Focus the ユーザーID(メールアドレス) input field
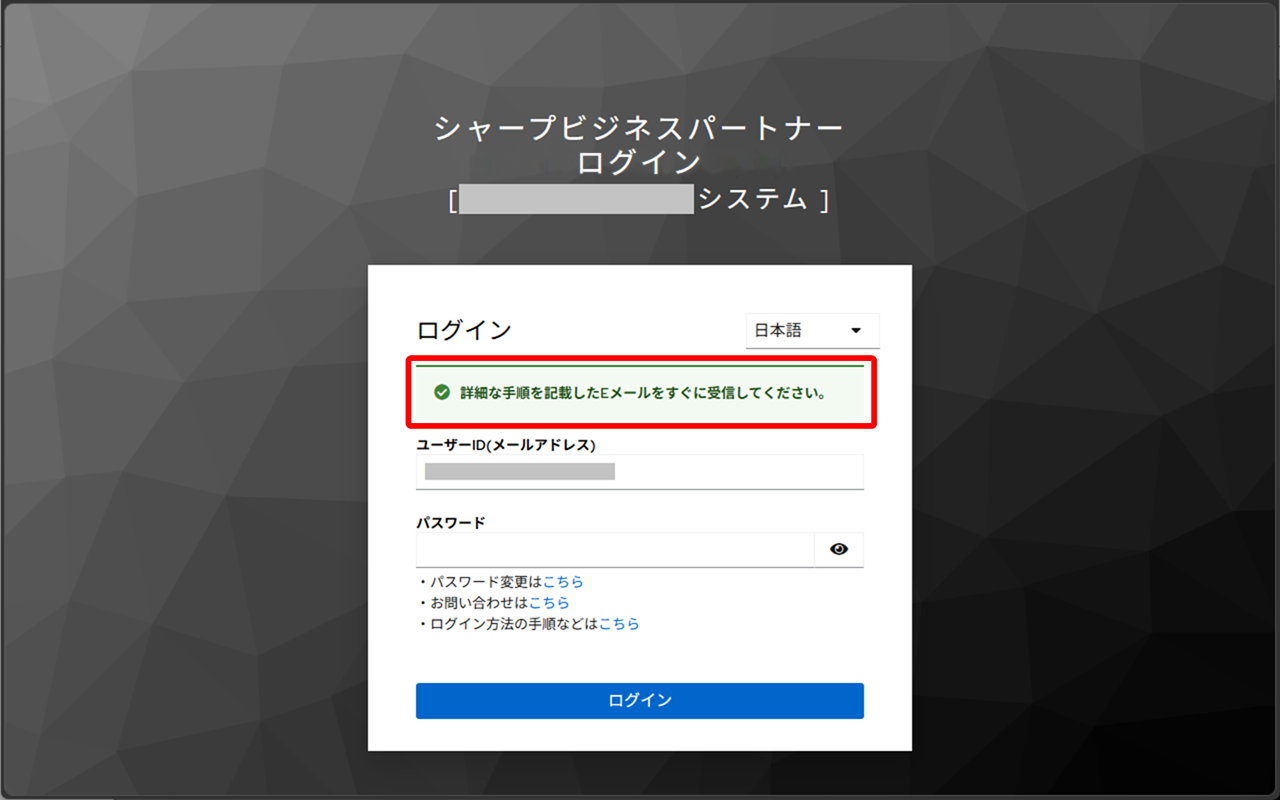Viewport: 1280px width, 800px height. click(x=640, y=472)
